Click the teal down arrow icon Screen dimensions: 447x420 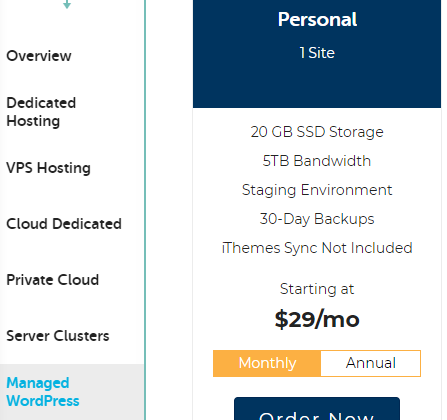click(67, 4)
